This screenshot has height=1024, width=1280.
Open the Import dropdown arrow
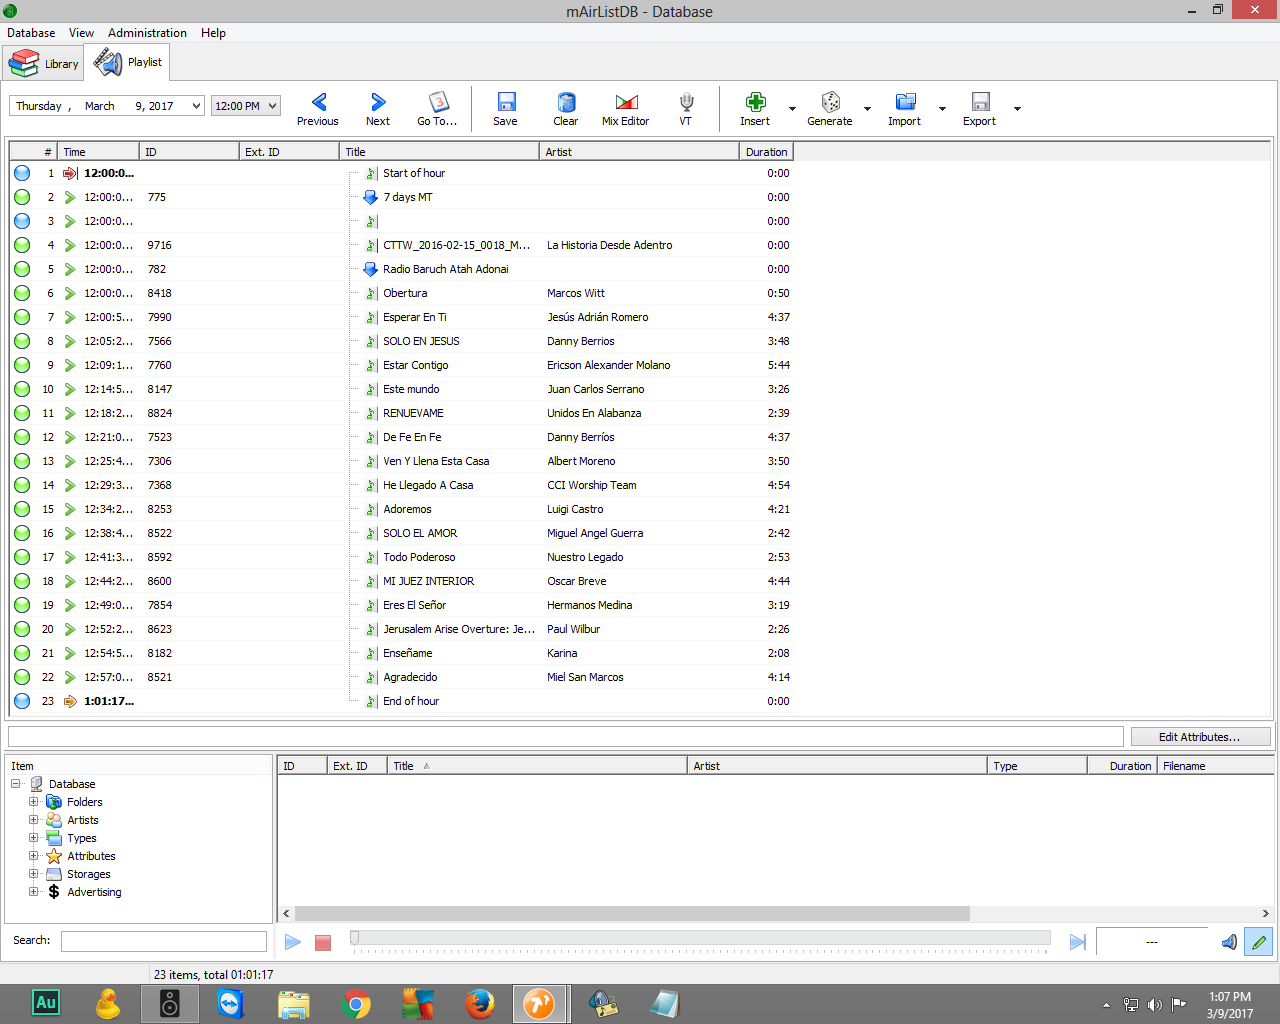[942, 109]
